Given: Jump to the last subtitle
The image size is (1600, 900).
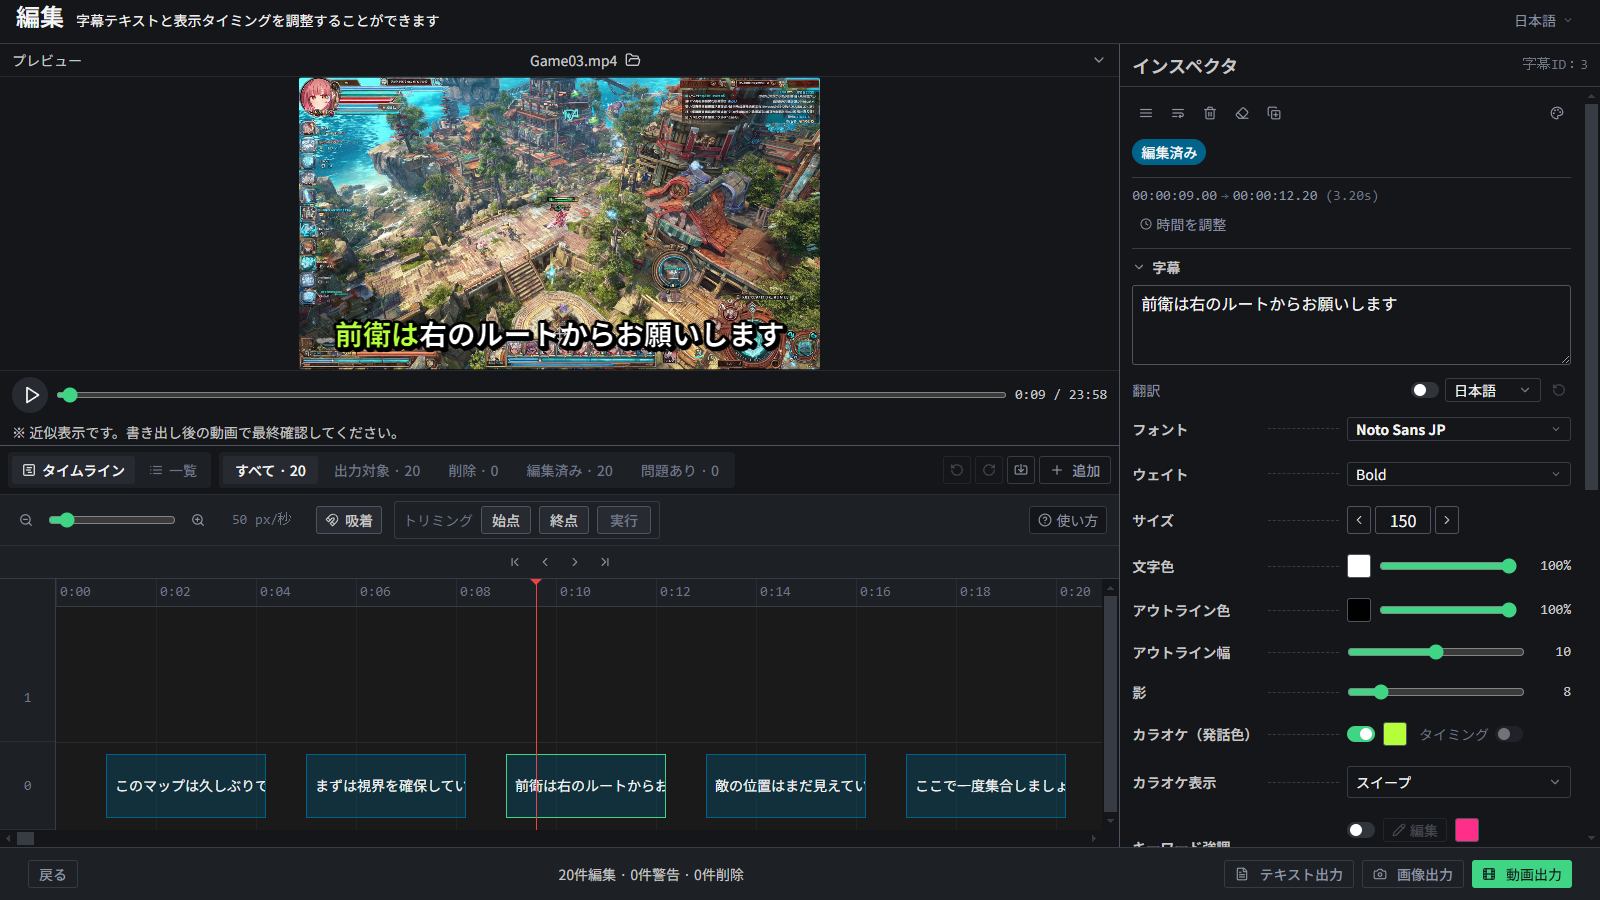Looking at the screenshot, I should pos(605,562).
